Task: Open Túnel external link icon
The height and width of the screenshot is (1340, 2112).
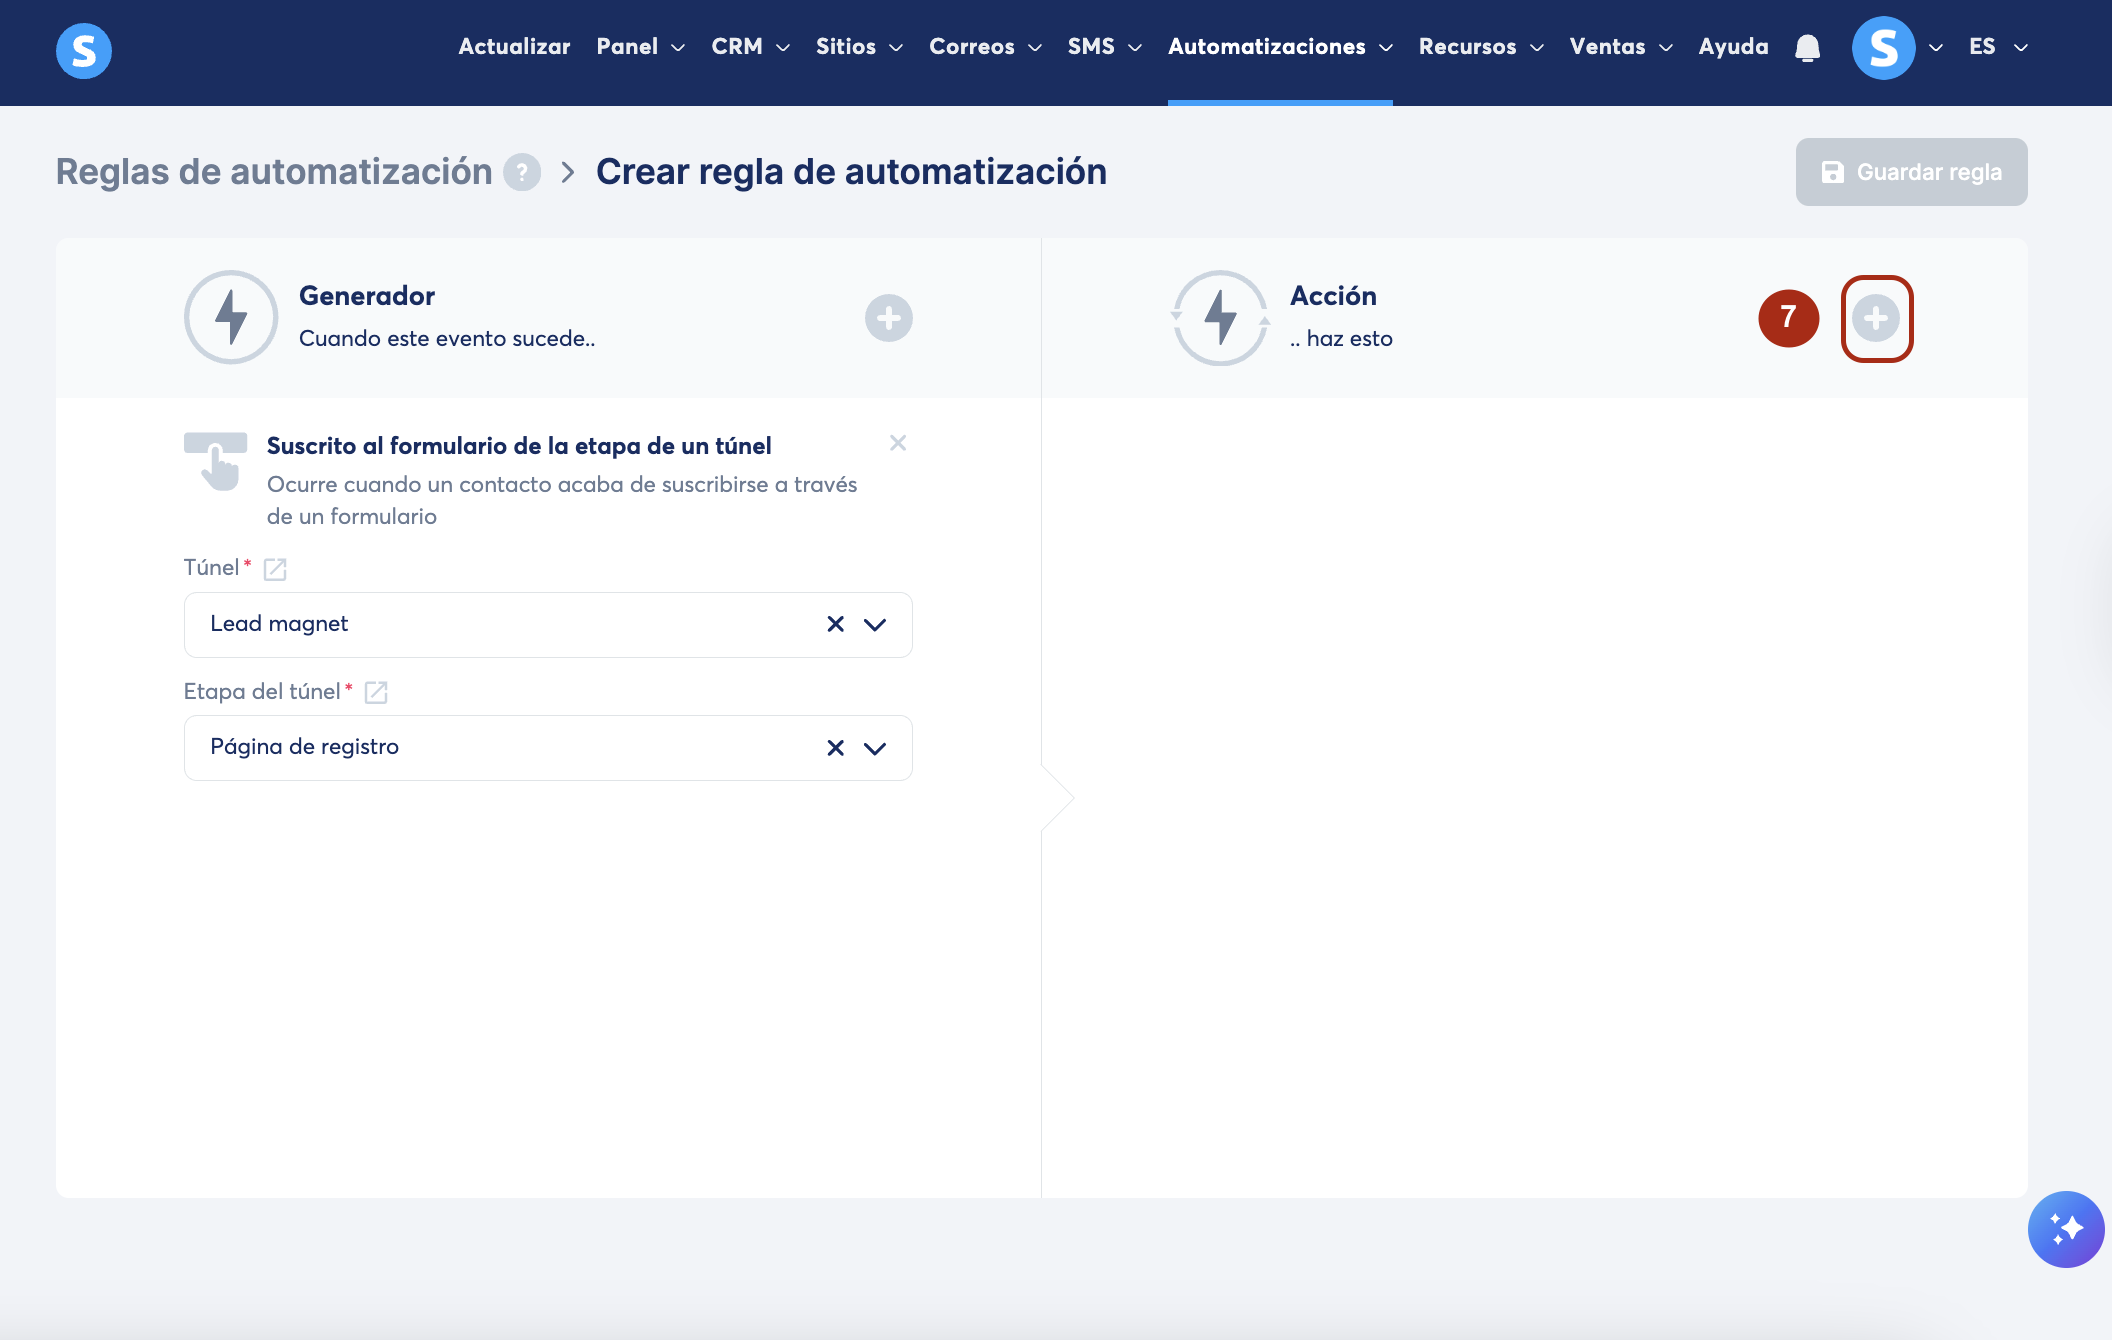Action: click(275, 569)
